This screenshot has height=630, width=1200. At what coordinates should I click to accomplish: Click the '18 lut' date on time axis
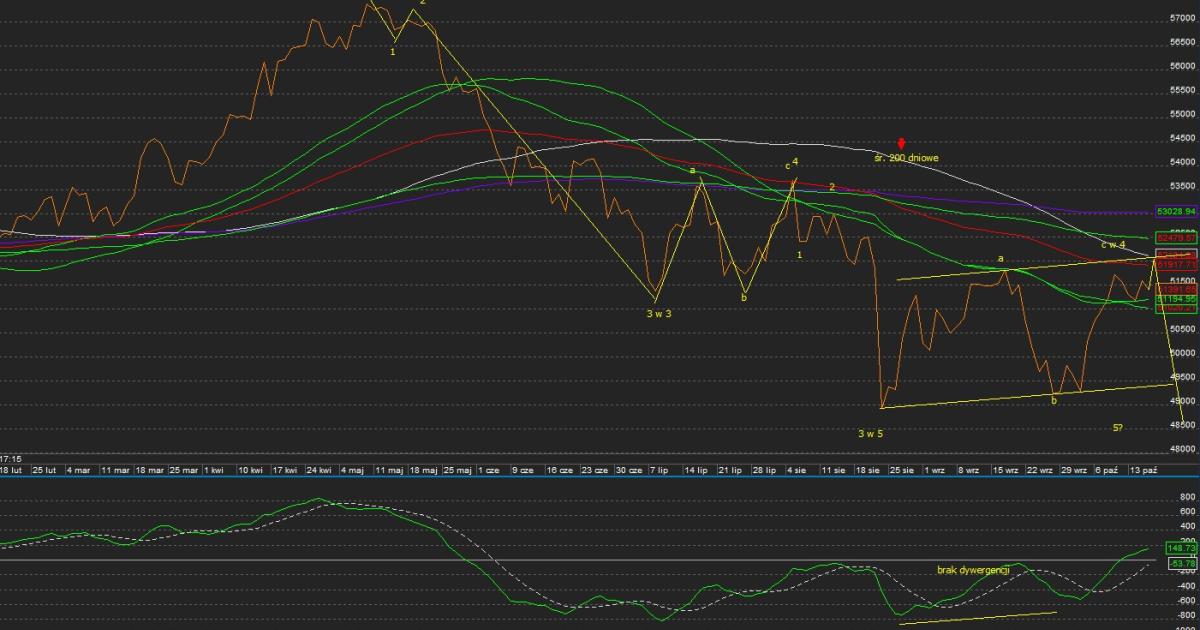(x=11, y=469)
